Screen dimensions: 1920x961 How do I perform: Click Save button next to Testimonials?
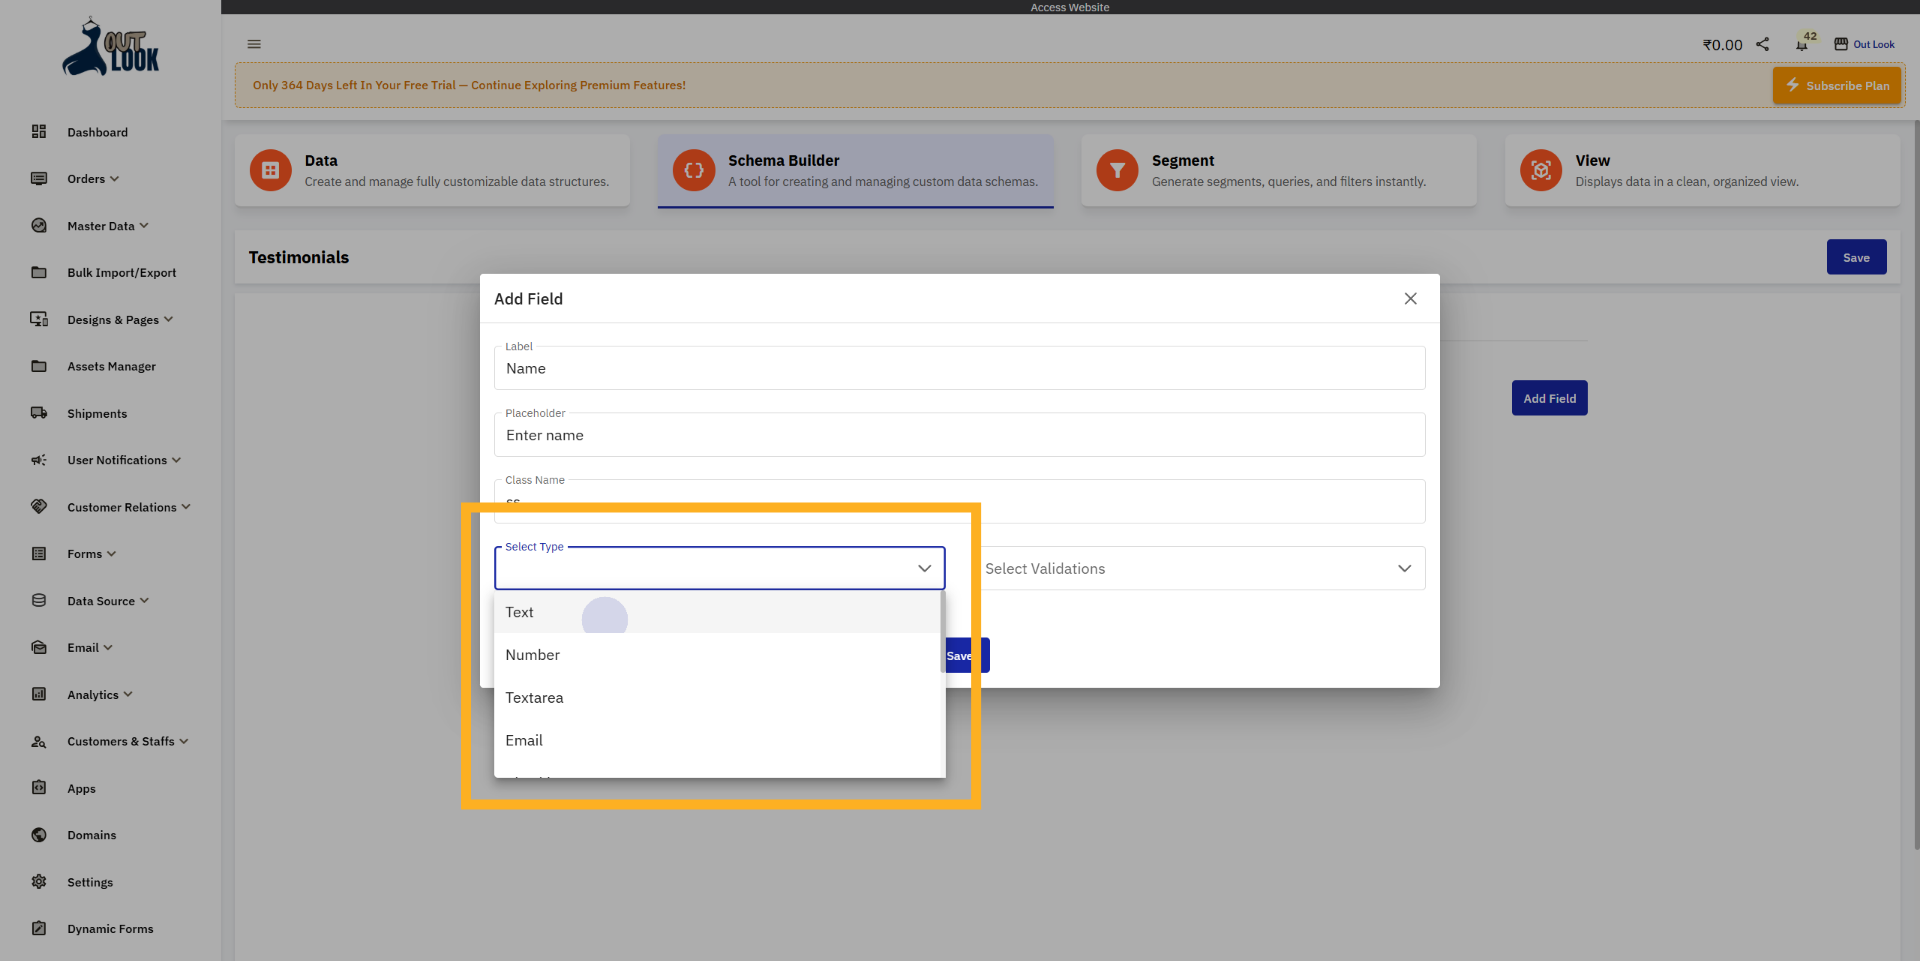point(1856,257)
